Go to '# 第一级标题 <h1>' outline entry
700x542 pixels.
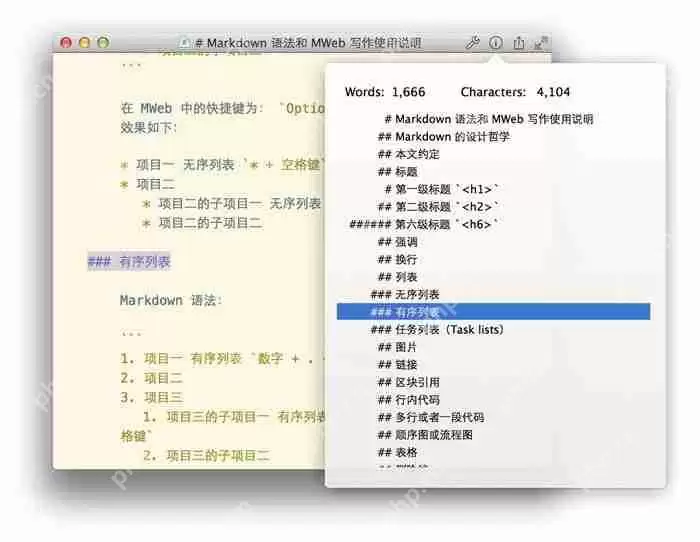pos(441,189)
